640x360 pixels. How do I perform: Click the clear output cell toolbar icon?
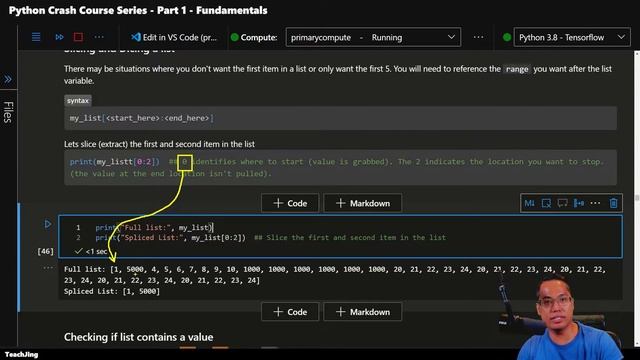[546, 203]
